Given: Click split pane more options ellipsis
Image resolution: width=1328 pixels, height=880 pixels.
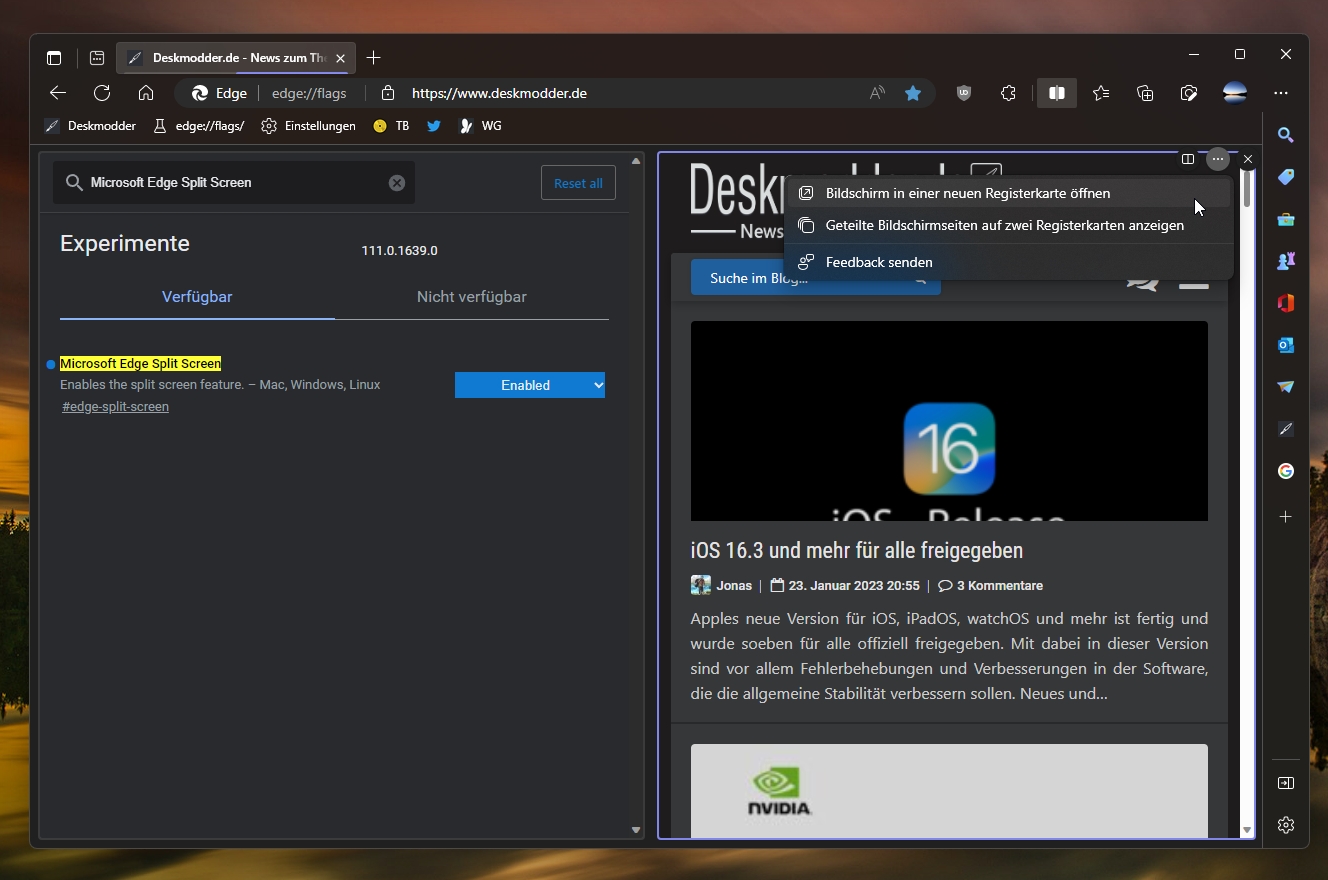Looking at the screenshot, I should pyautogui.click(x=1217, y=159).
